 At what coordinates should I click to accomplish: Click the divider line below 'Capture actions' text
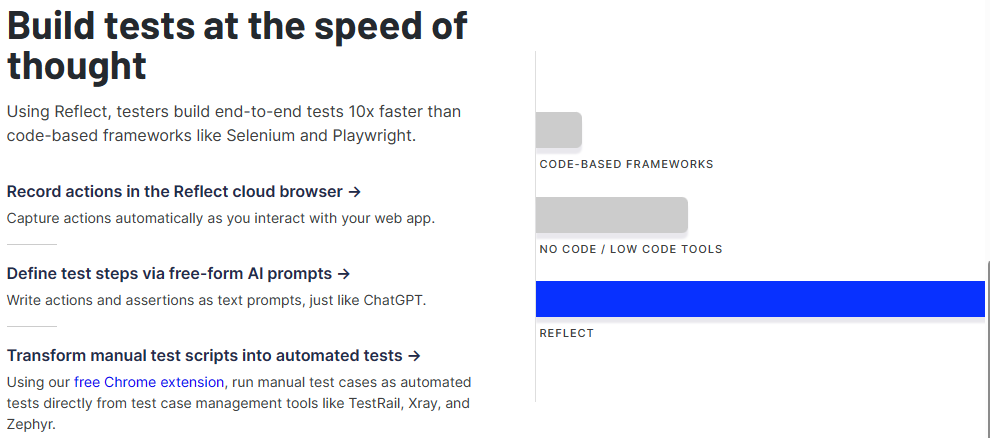[x=32, y=244]
